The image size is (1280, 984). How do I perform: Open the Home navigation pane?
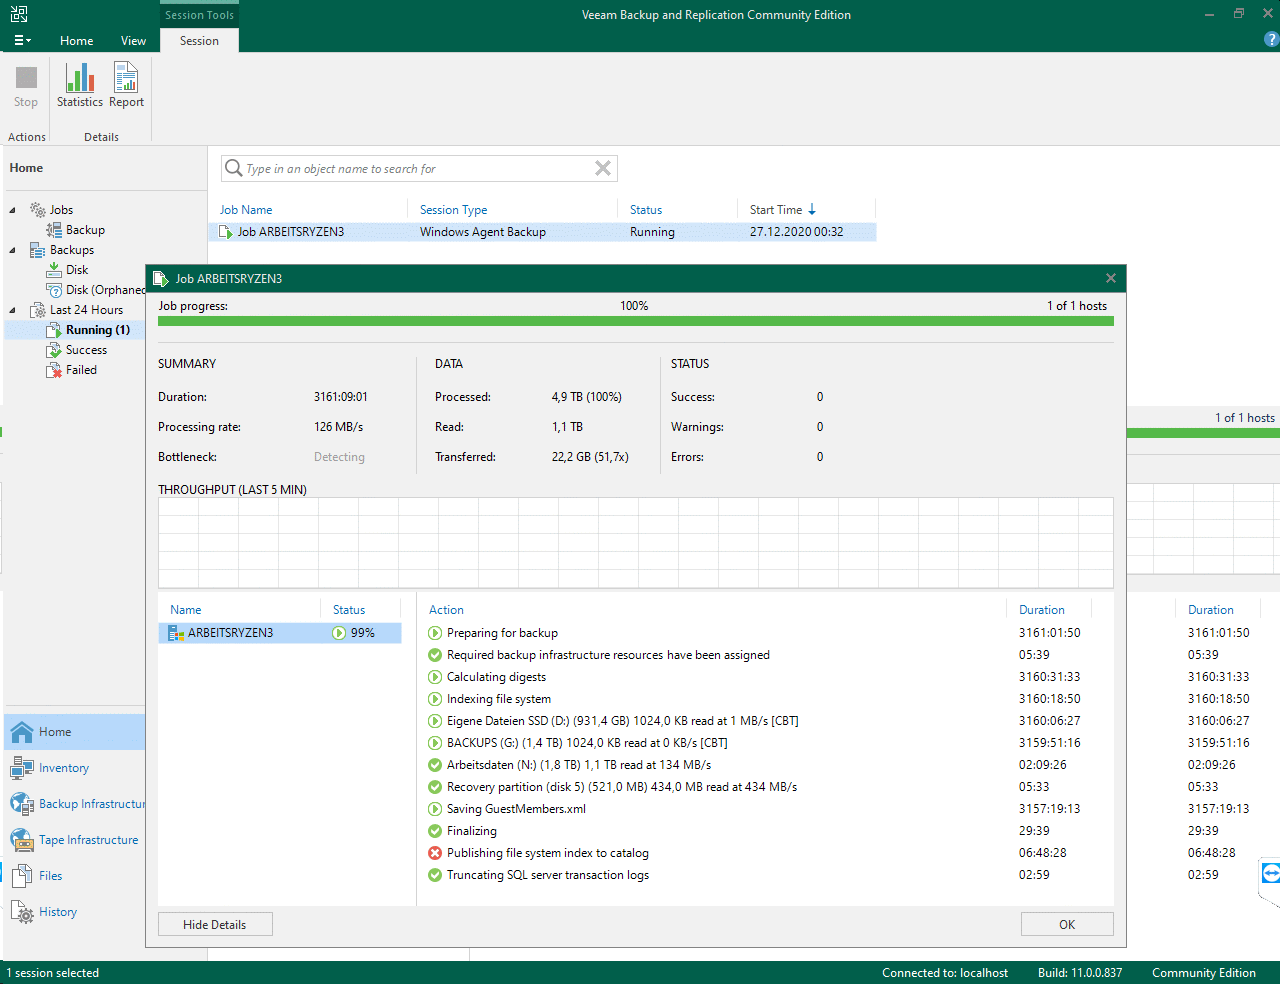[75, 732]
